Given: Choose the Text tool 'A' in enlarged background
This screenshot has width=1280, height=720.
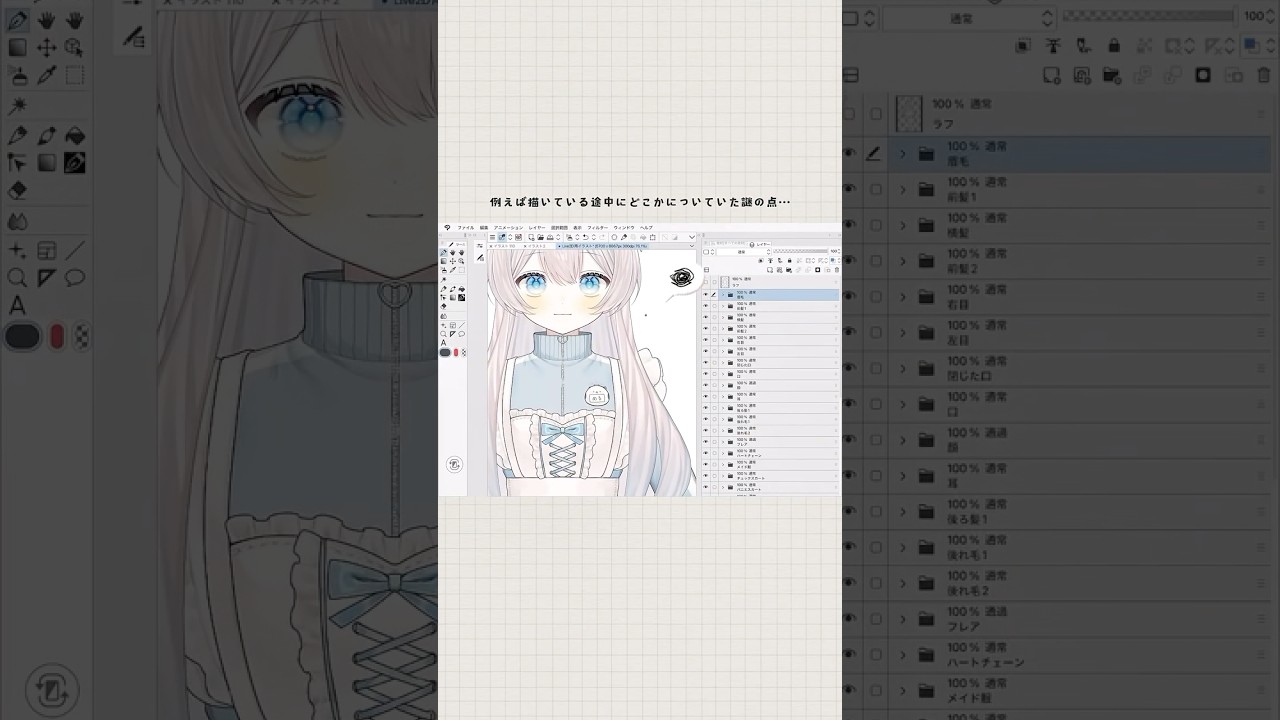Looking at the screenshot, I should click(18, 305).
